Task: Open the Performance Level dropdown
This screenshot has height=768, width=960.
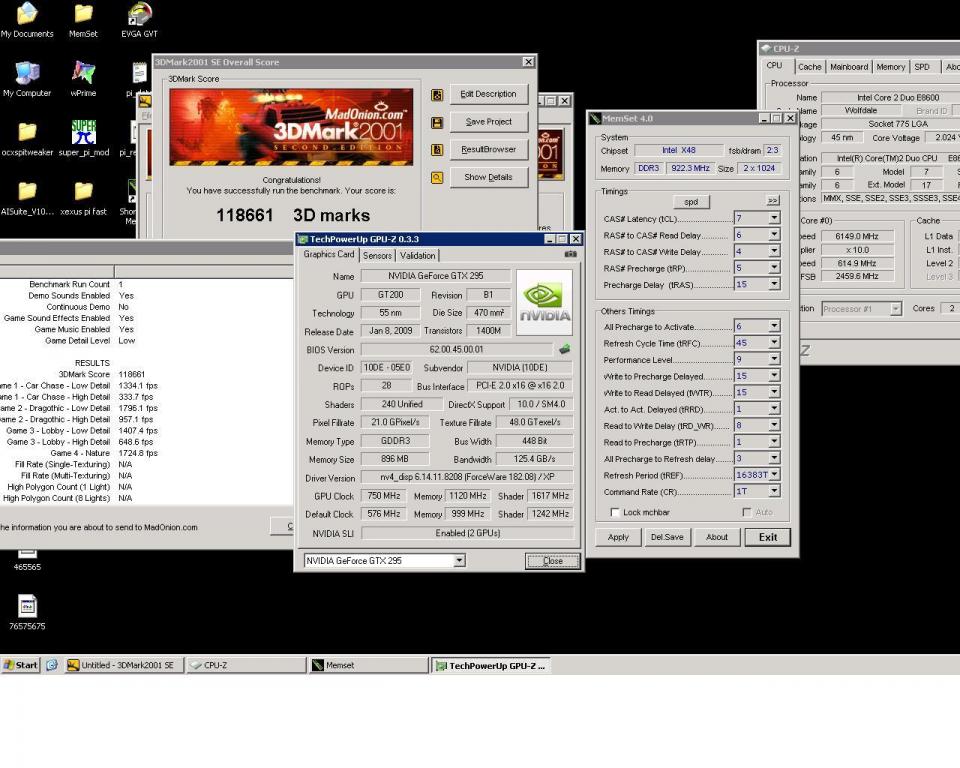Action: point(774,360)
